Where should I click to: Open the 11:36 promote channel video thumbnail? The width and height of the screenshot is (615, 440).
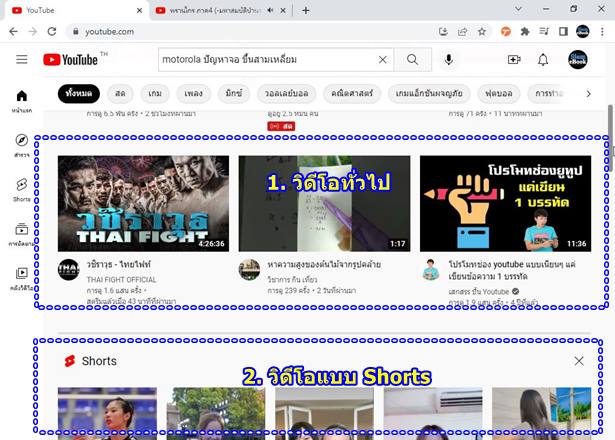click(506, 204)
